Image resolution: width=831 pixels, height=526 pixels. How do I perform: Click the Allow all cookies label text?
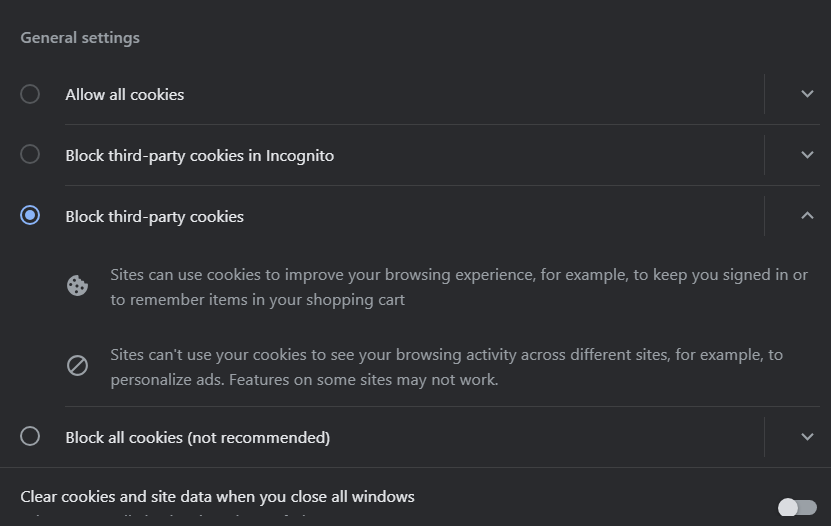(x=125, y=94)
